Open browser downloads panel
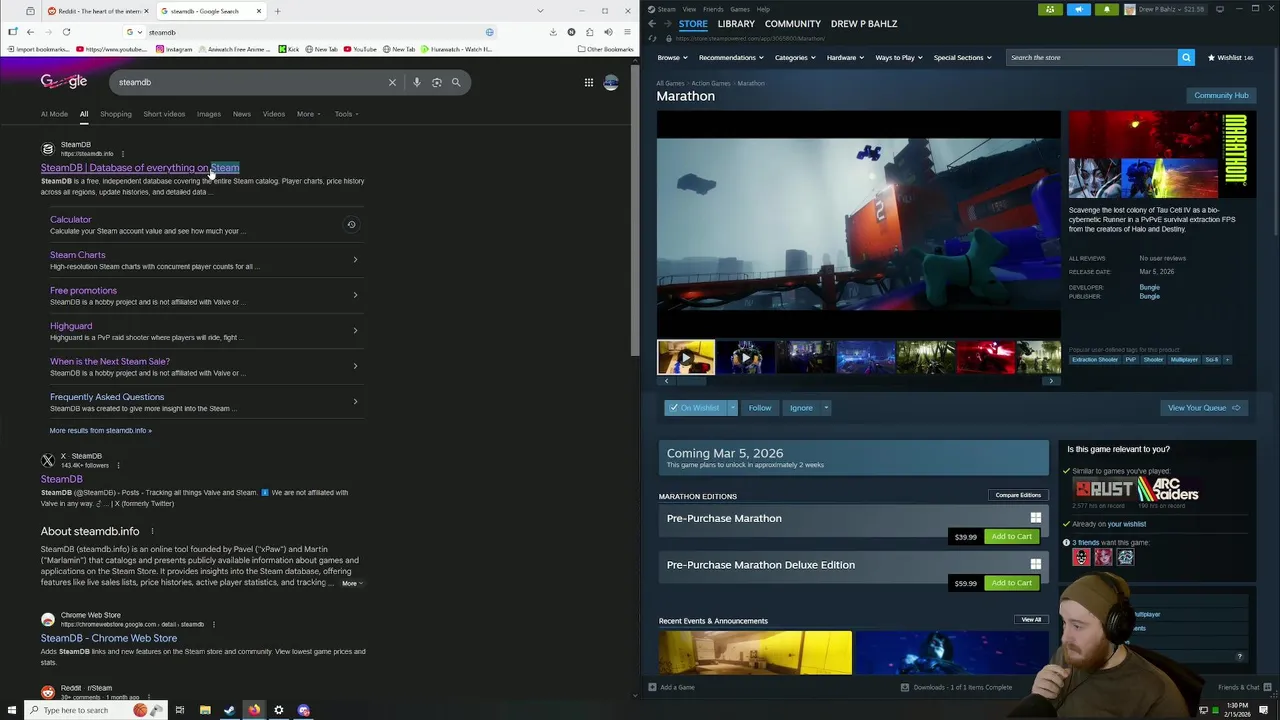Viewport: 1280px width, 720px height. pos(553,32)
